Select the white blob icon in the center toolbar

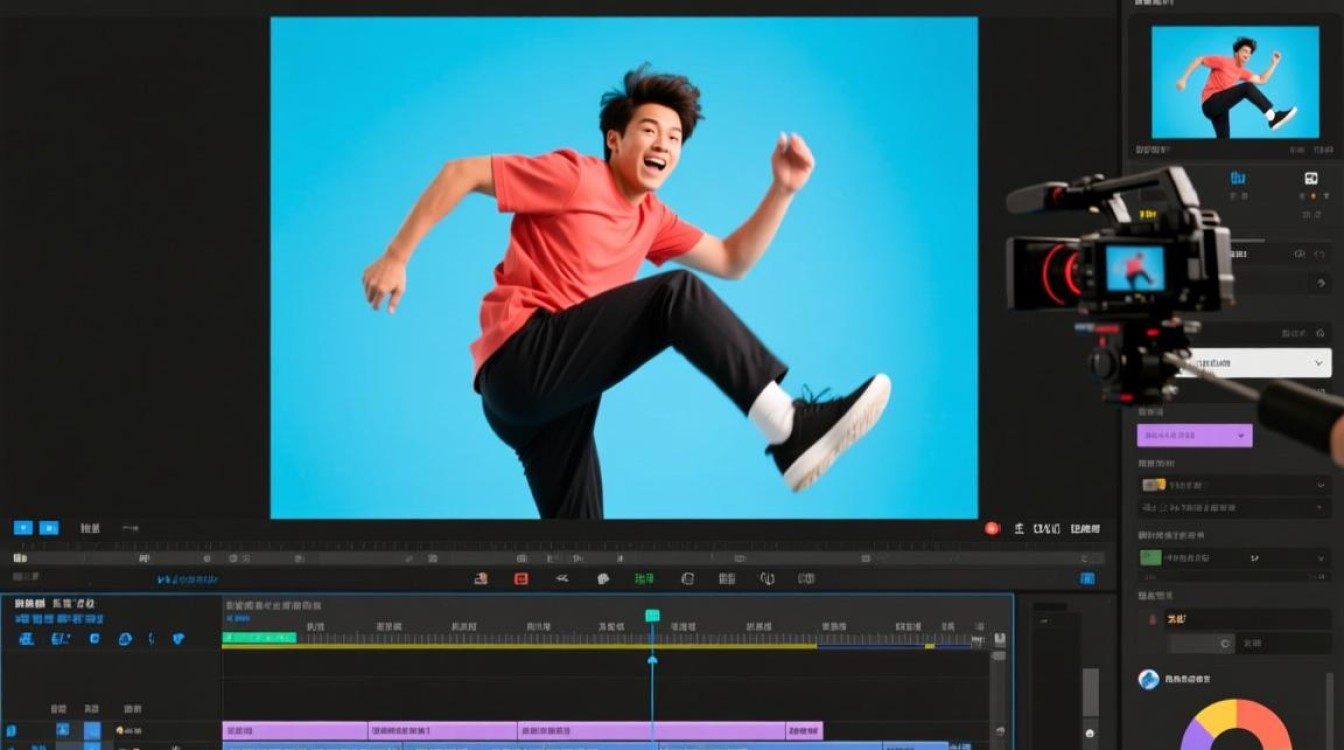point(603,578)
